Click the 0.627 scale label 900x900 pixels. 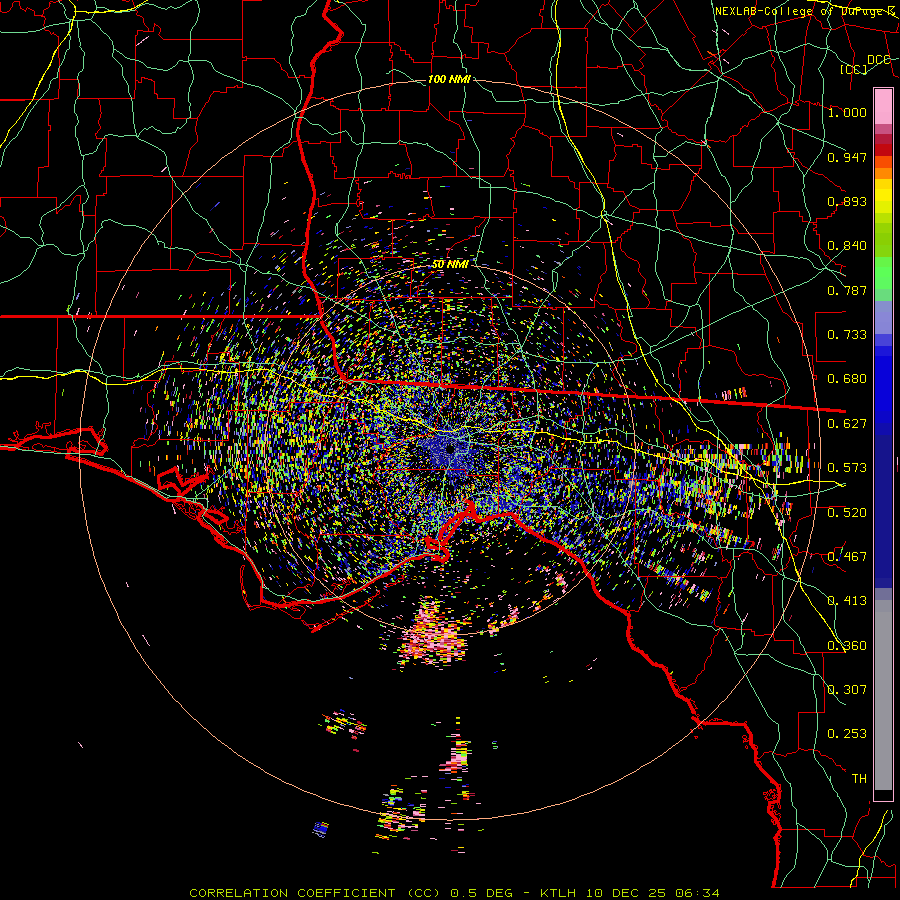tap(847, 423)
